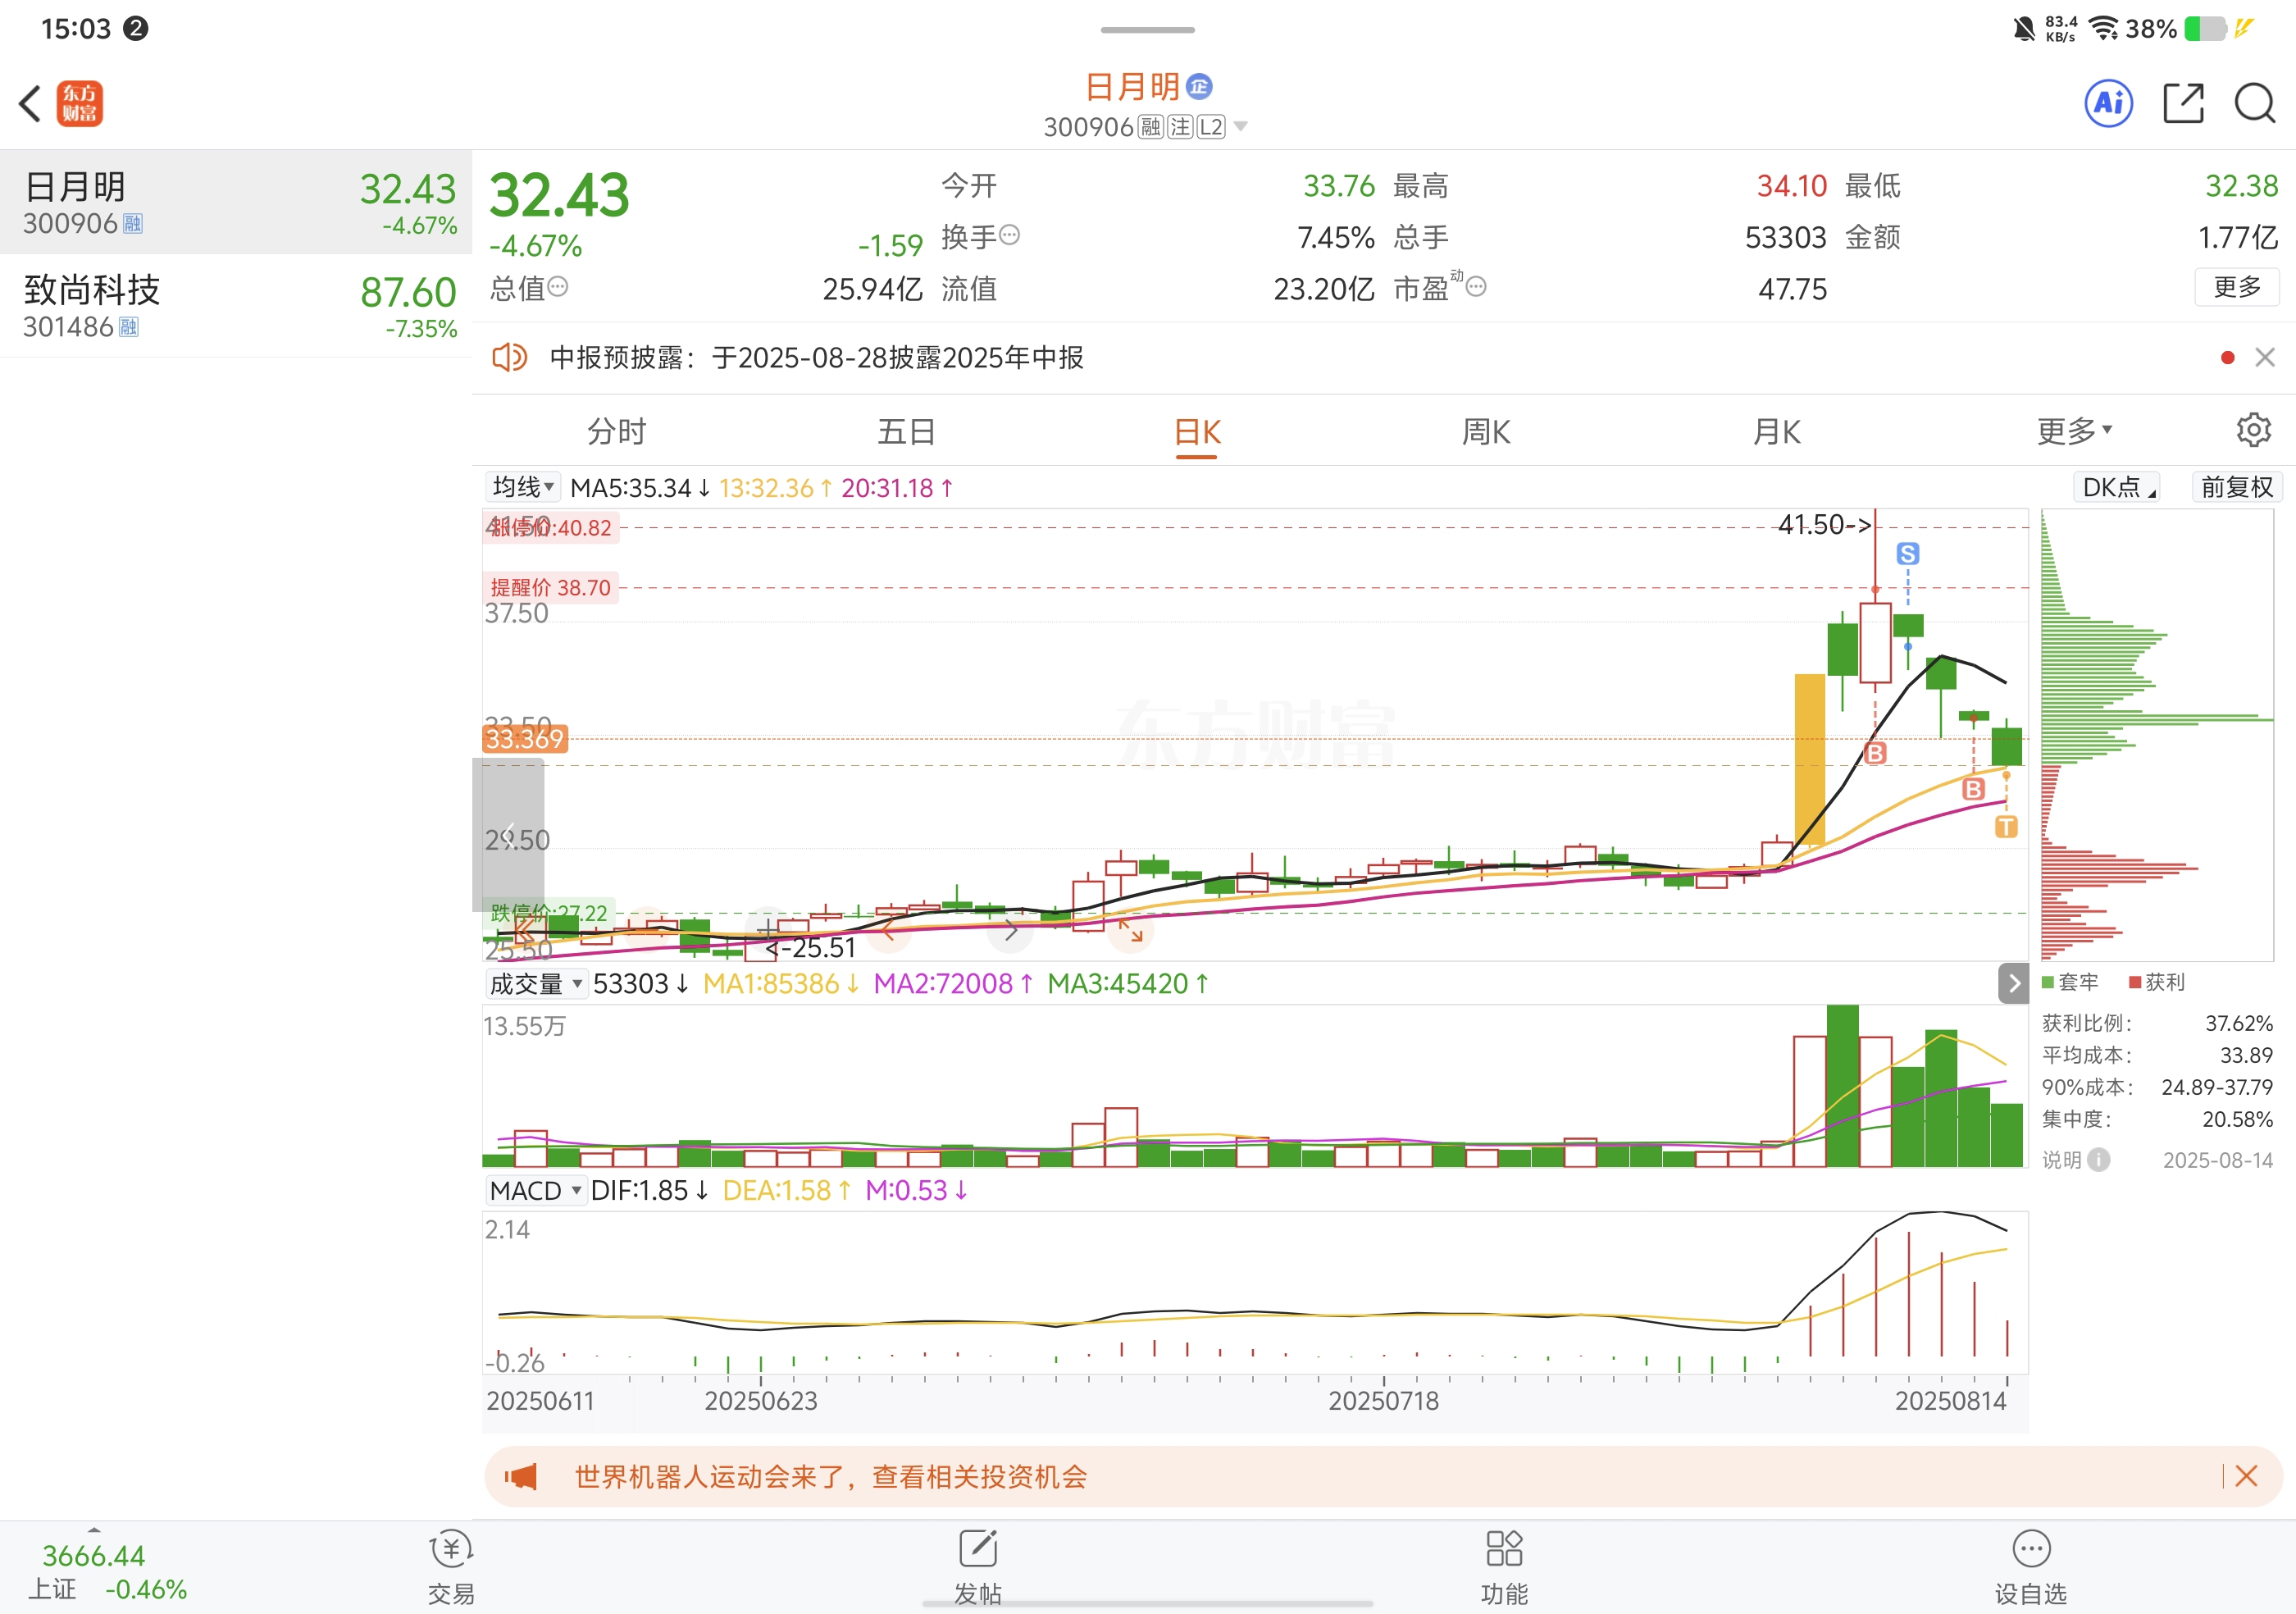Viewport: 2296px width, 1614px height.
Task: Open the MACD indicator dropdown
Action: pyautogui.click(x=536, y=1190)
